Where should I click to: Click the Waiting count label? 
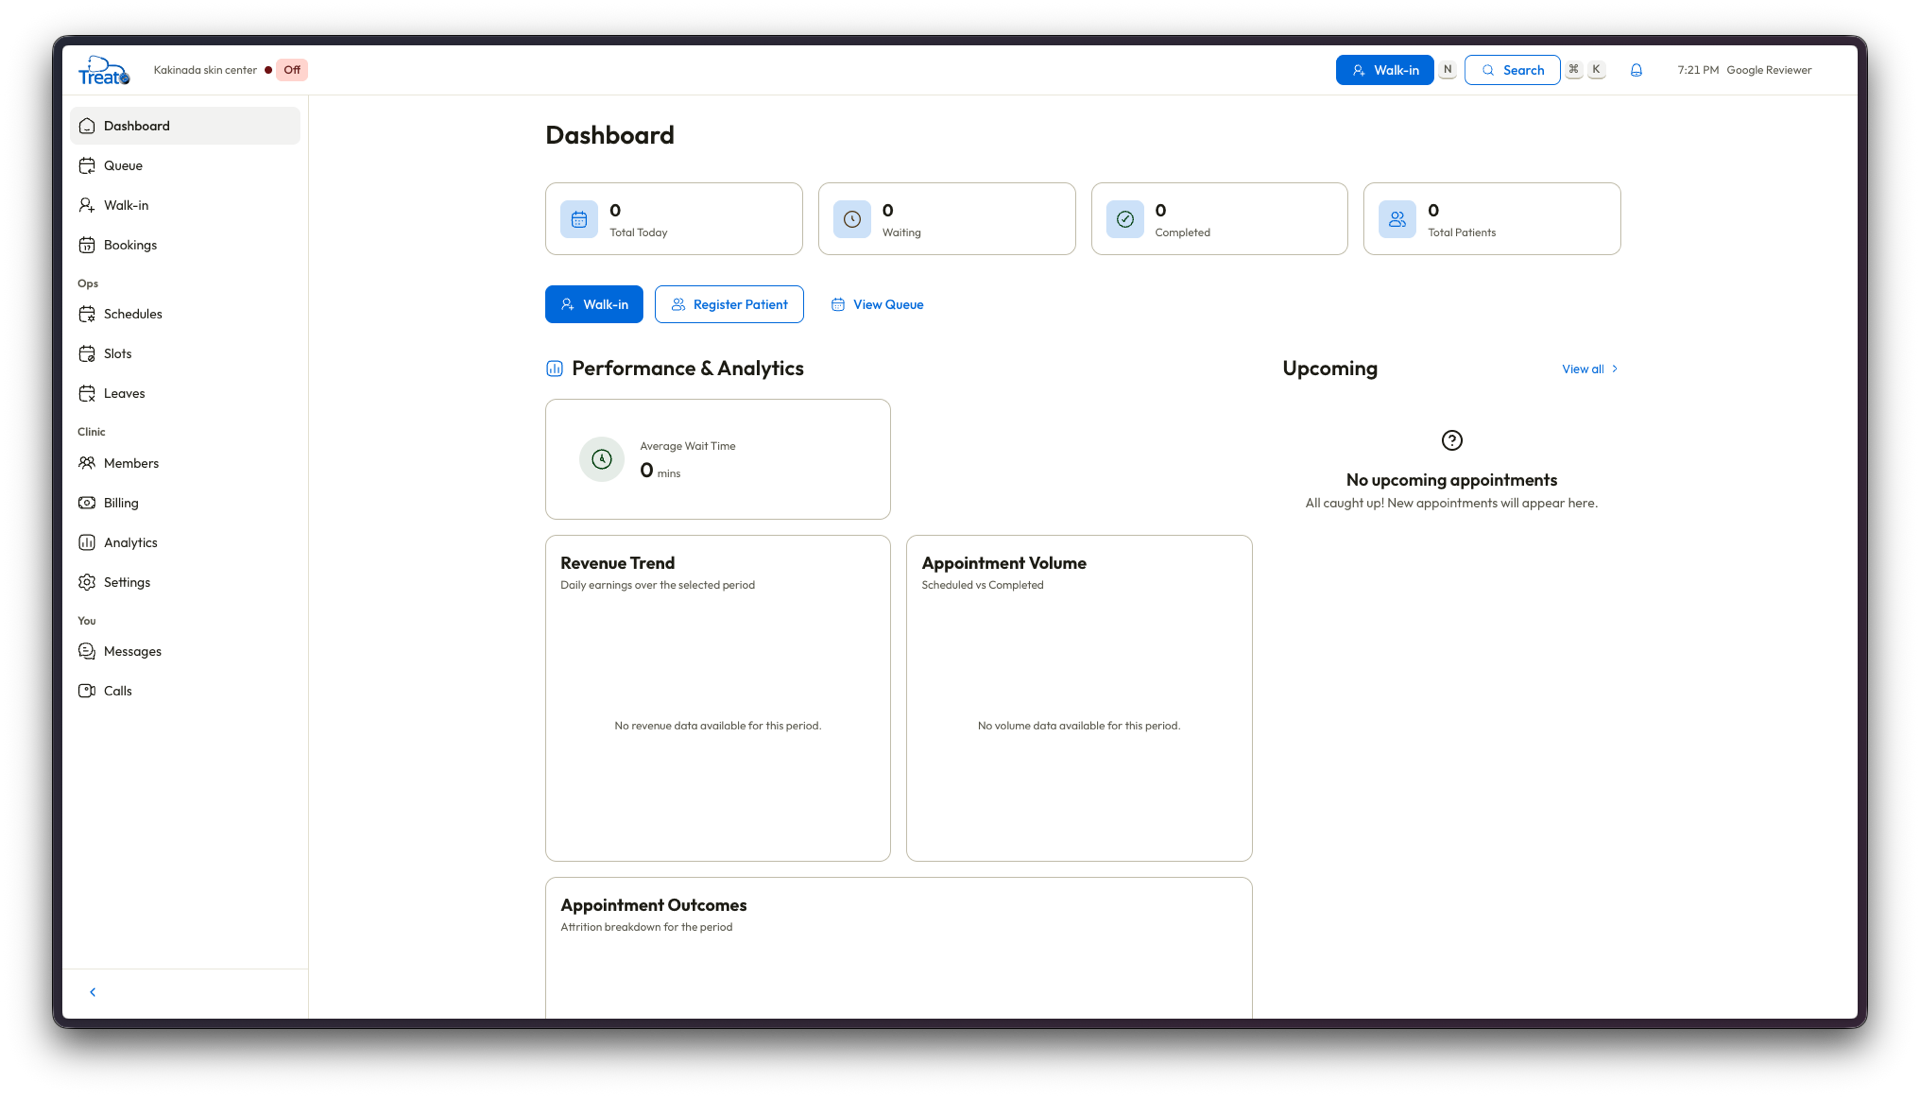pyautogui.click(x=902, y=232)
